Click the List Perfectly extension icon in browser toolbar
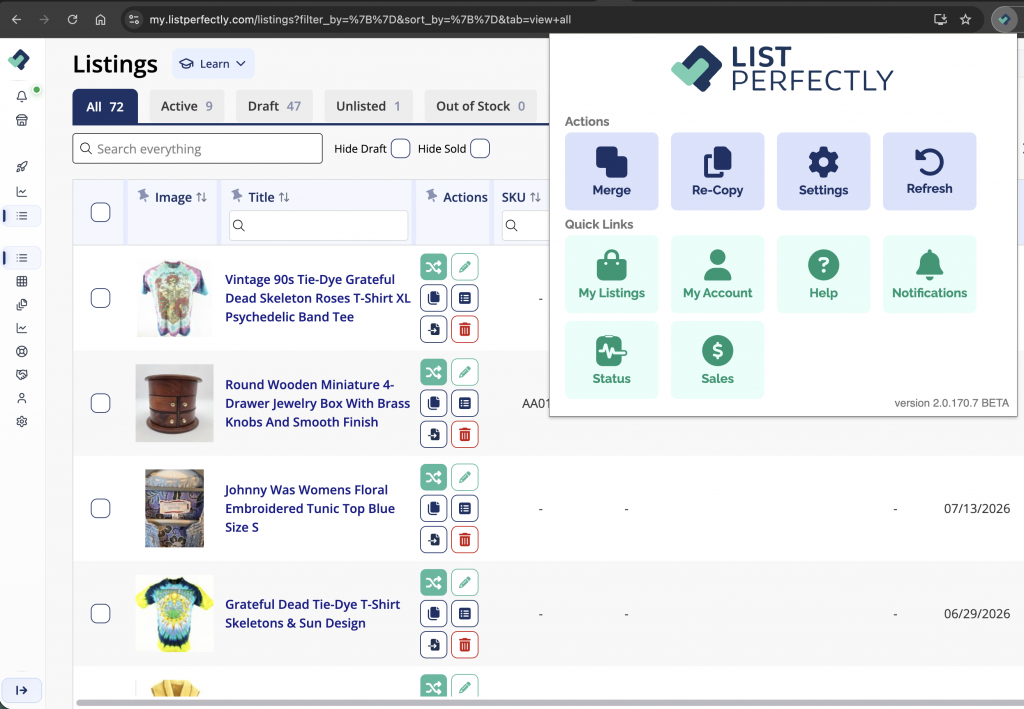The image size is (1024, 709). click(x=1004, y=20)
